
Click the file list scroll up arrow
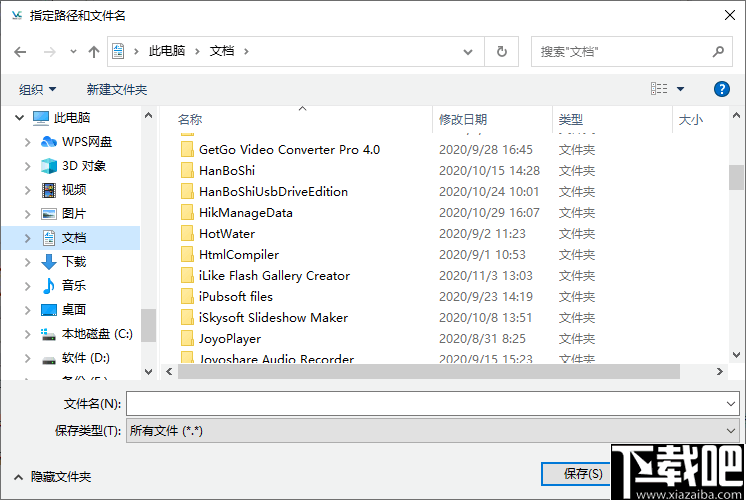(x=736, y=115)
